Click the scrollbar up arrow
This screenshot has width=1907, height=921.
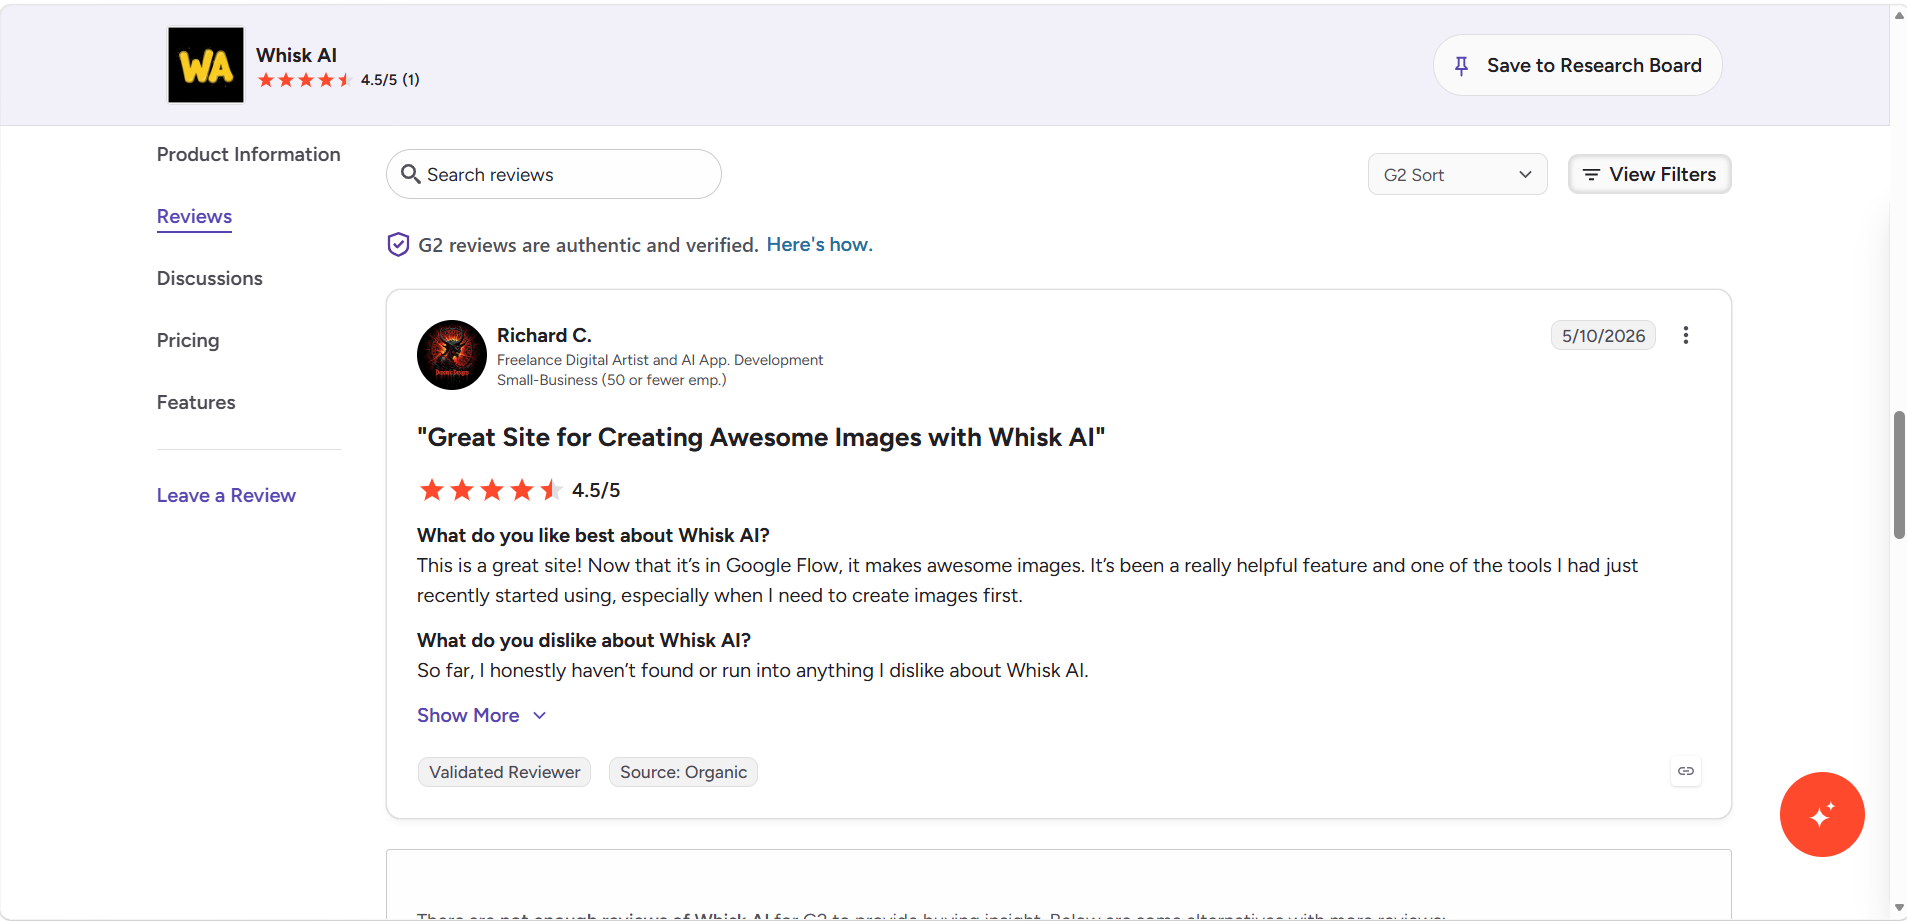(1899, 14)
